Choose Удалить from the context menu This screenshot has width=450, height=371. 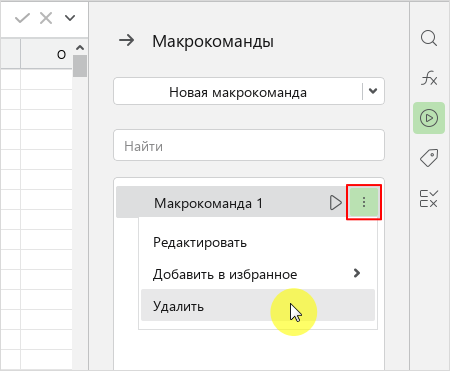(x=258, y=305)
